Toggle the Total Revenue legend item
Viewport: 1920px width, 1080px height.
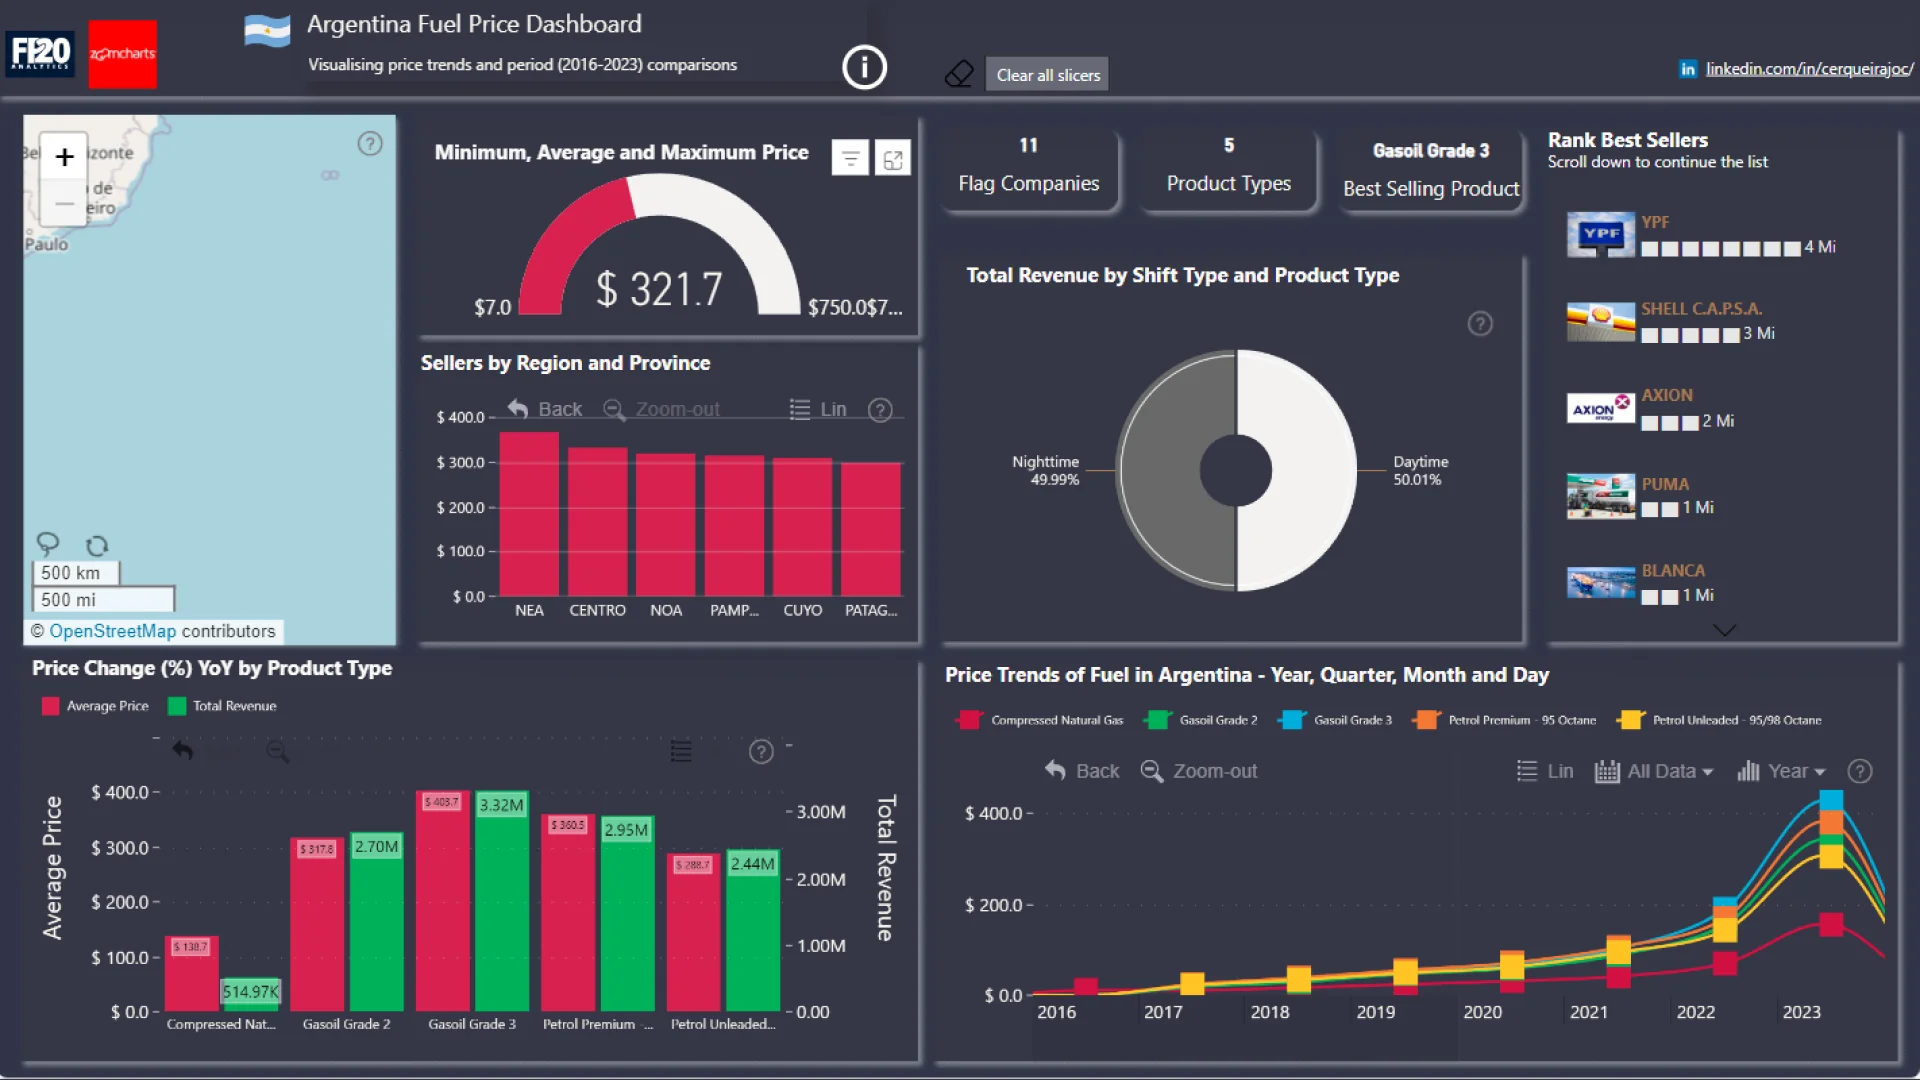tap(223, 706)
